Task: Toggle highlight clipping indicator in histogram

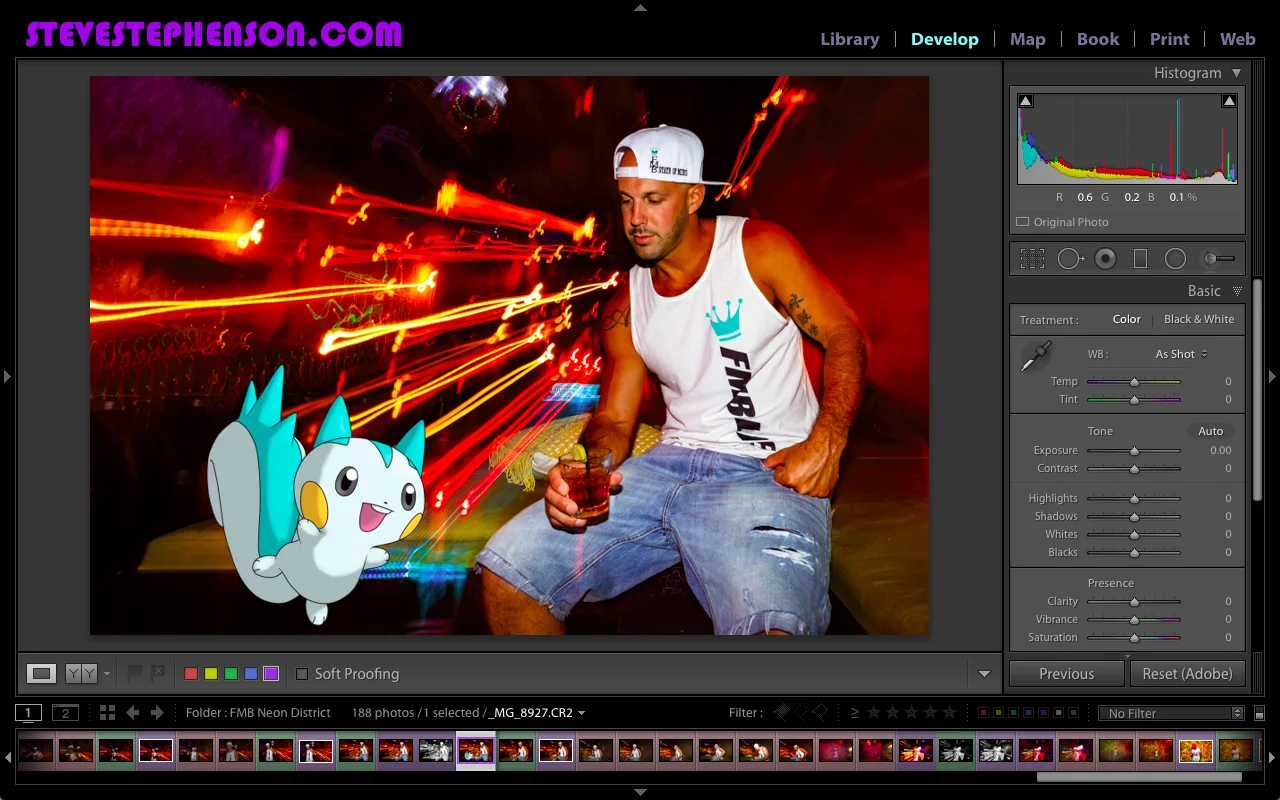Action: click(1229, 101)
